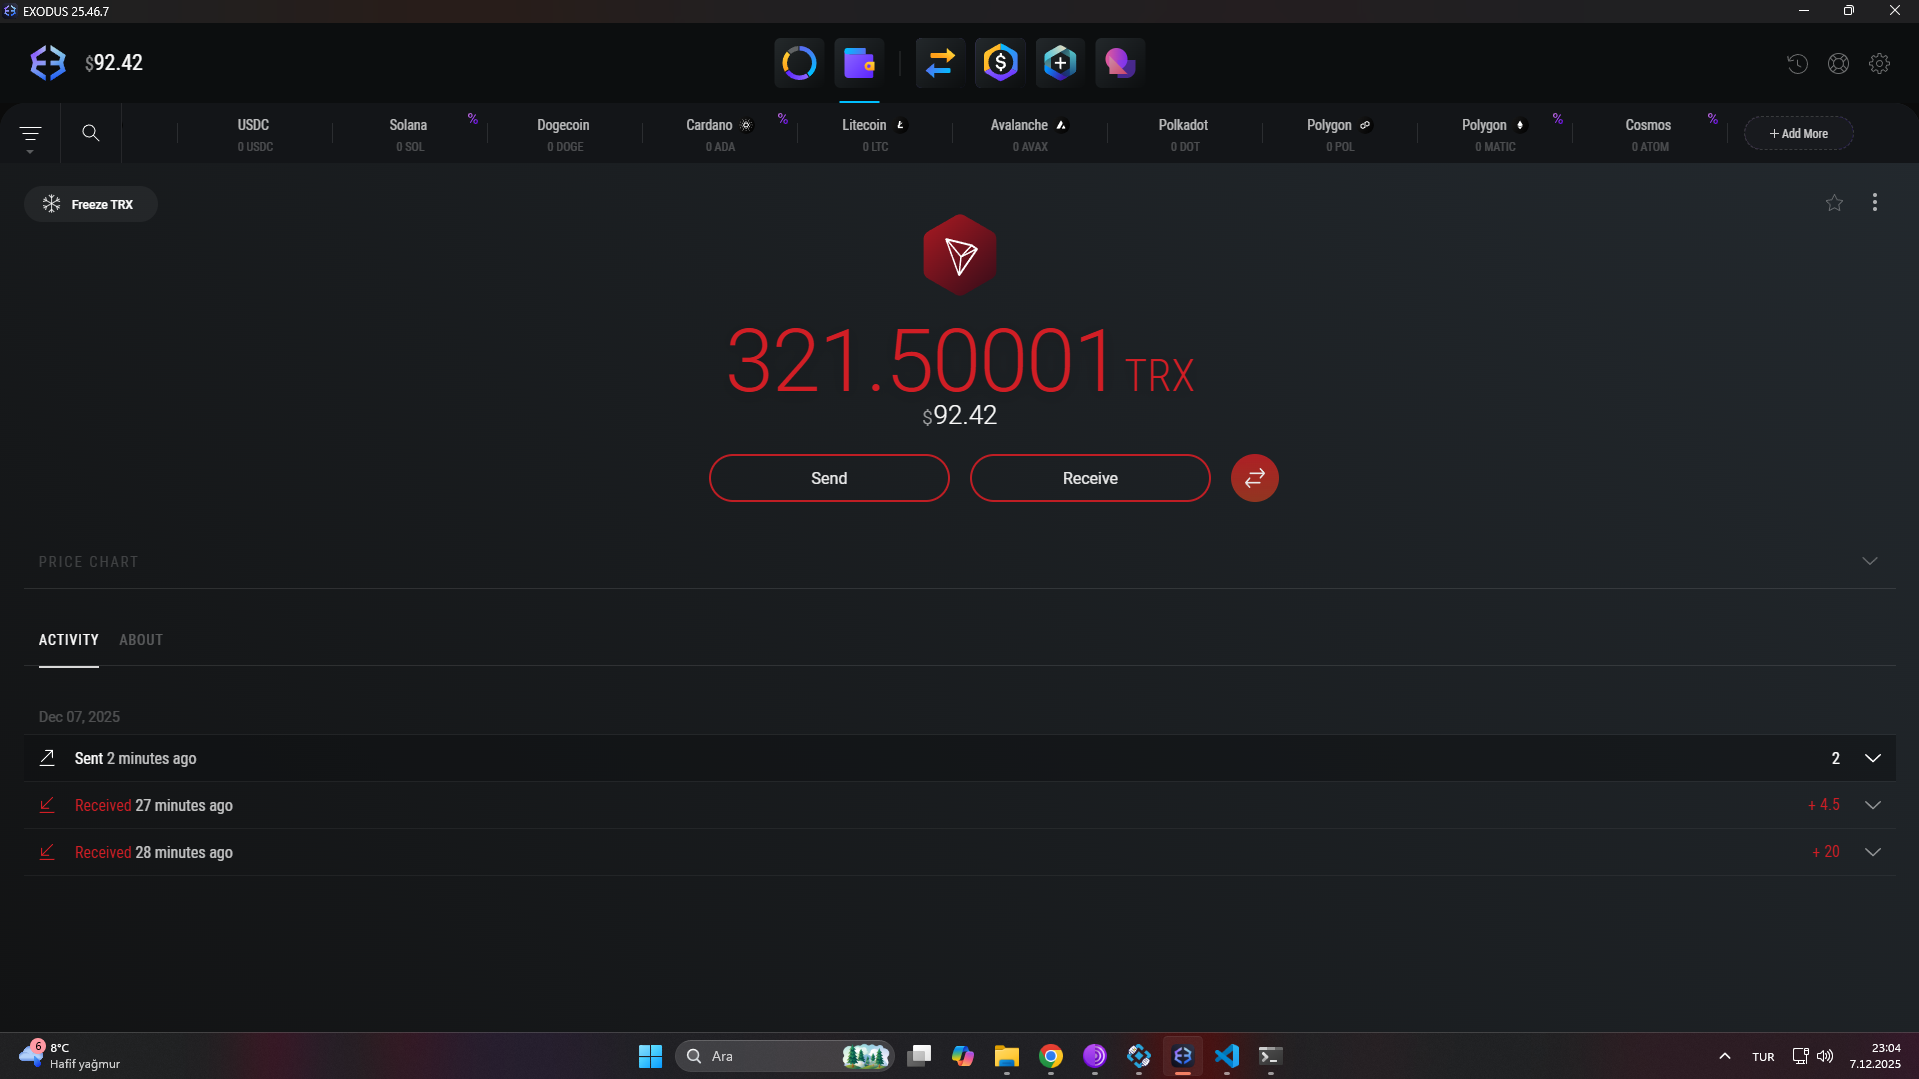Click the percent badge beside Solana
Screen dimensions: 1919x1079
(473, 119)
